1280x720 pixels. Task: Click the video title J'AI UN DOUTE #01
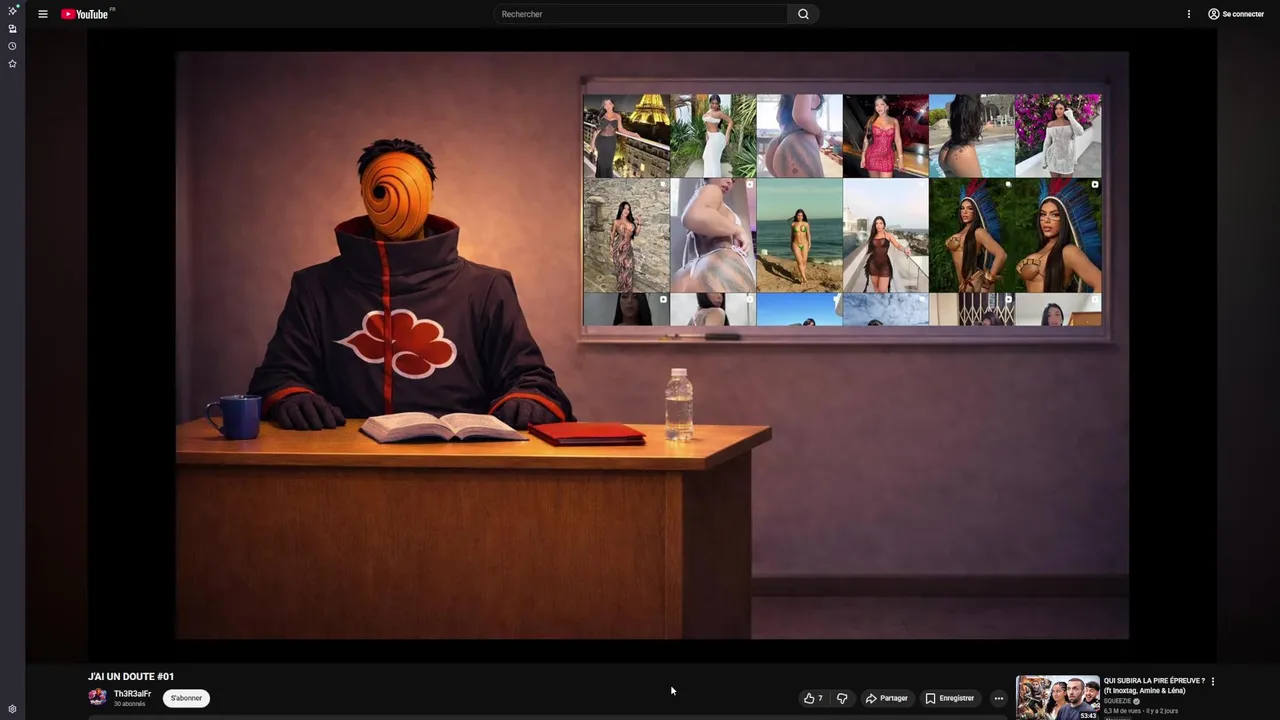131,677
